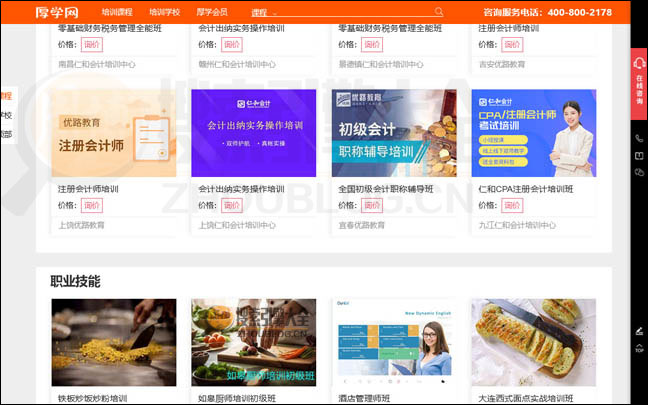
Task: Open 厚学会员 in the navigation bar
Action: tap(212, 12)
